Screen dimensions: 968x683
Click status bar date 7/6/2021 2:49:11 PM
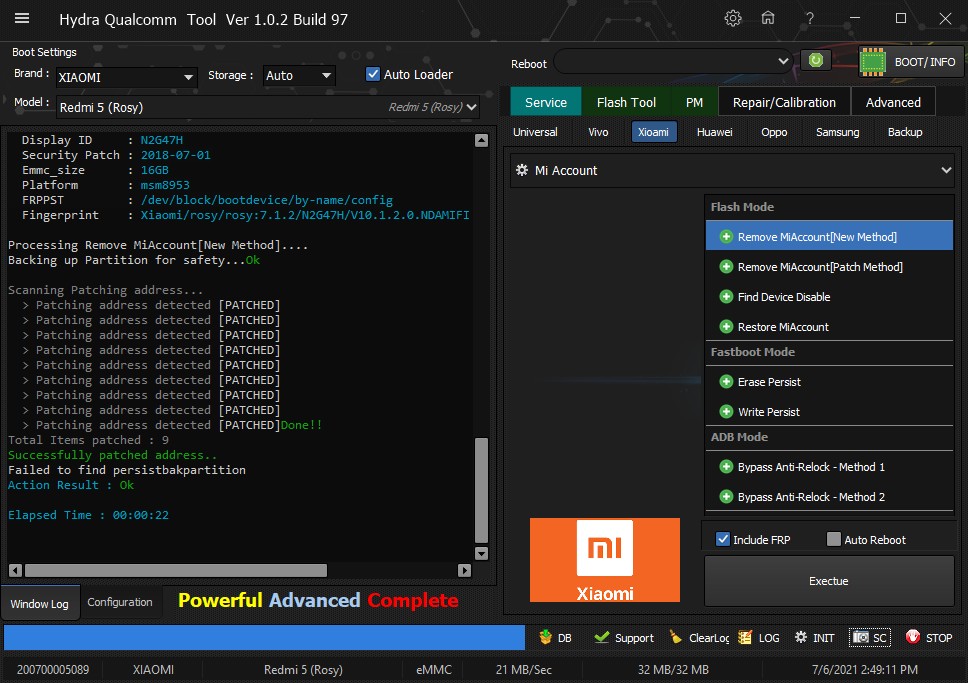(x=864, y=669)
